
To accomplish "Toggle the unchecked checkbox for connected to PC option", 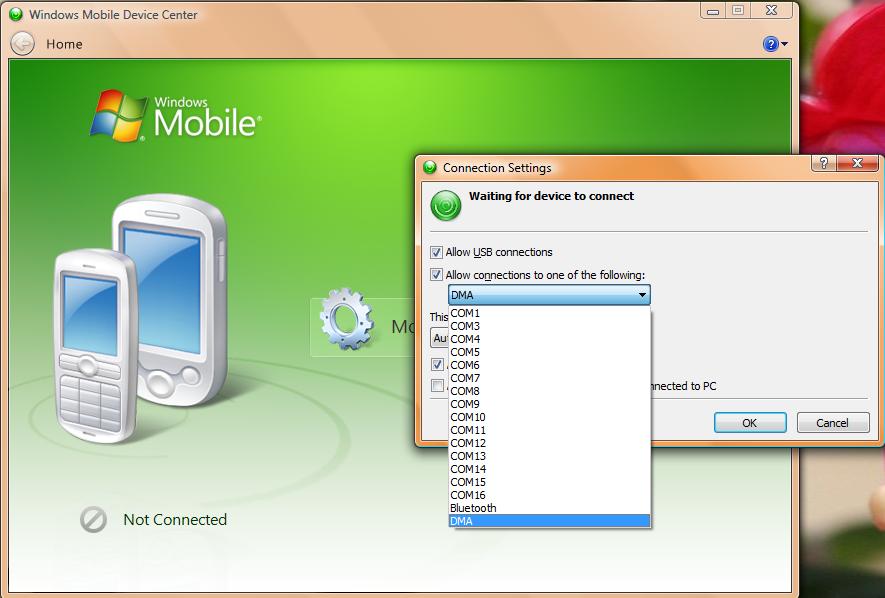I will point(437,386).
